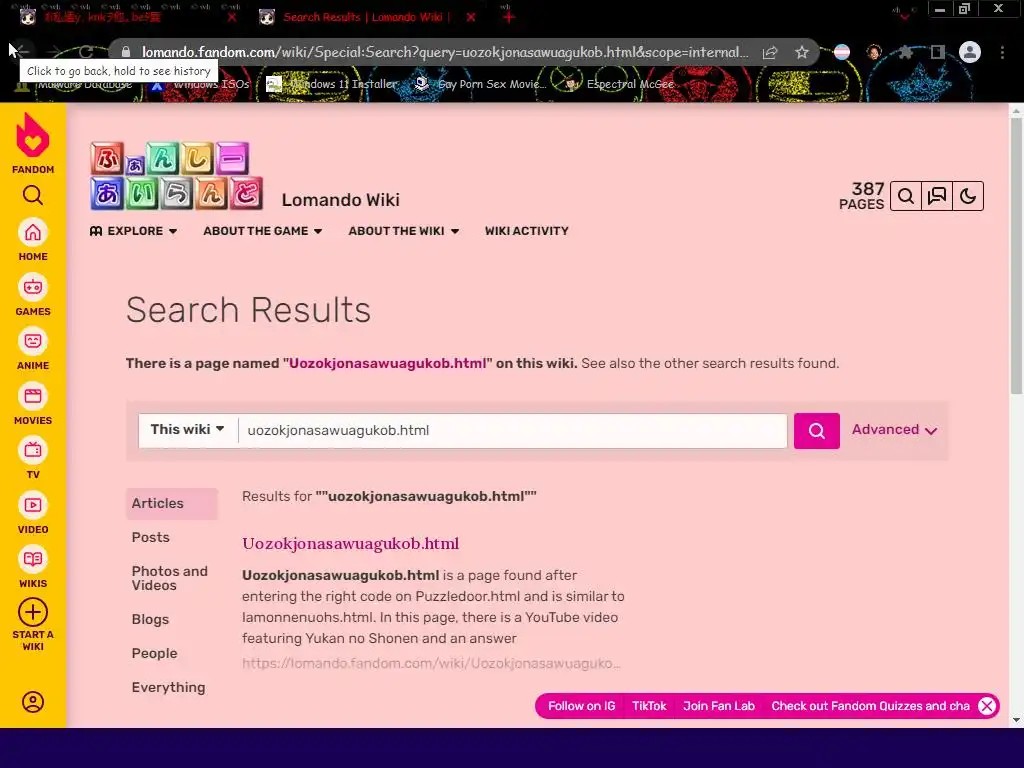This screenshot has height=768, width=1024.
Task: Reload the page with refresh icon
Action: point(86,52)
